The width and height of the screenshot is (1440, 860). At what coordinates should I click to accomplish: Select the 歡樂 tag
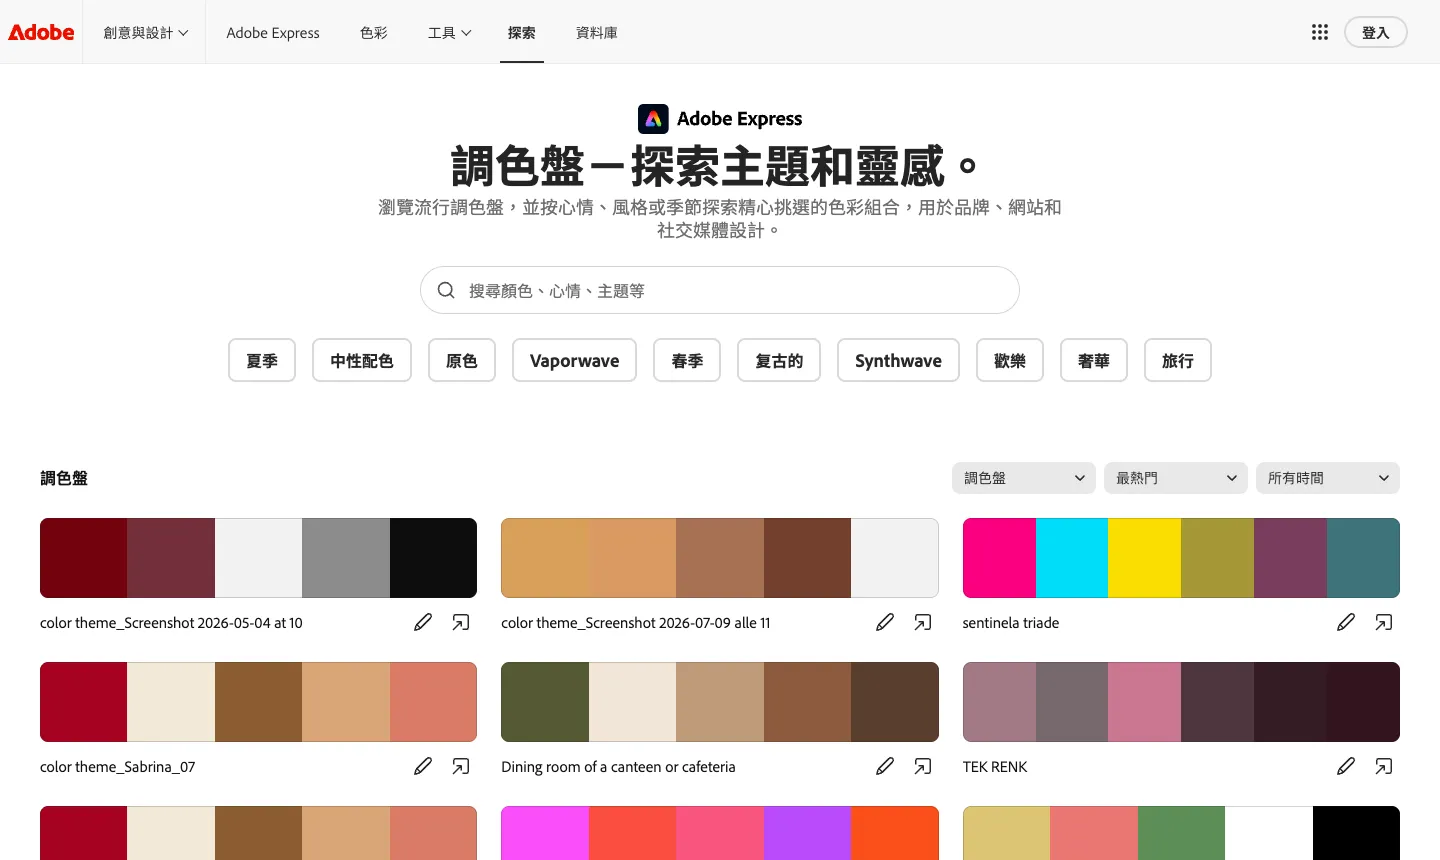[x=1010, y=360]
